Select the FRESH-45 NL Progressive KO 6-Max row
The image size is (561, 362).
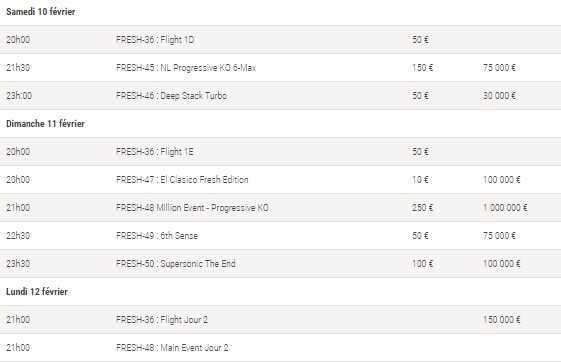[x=280, y=68]
